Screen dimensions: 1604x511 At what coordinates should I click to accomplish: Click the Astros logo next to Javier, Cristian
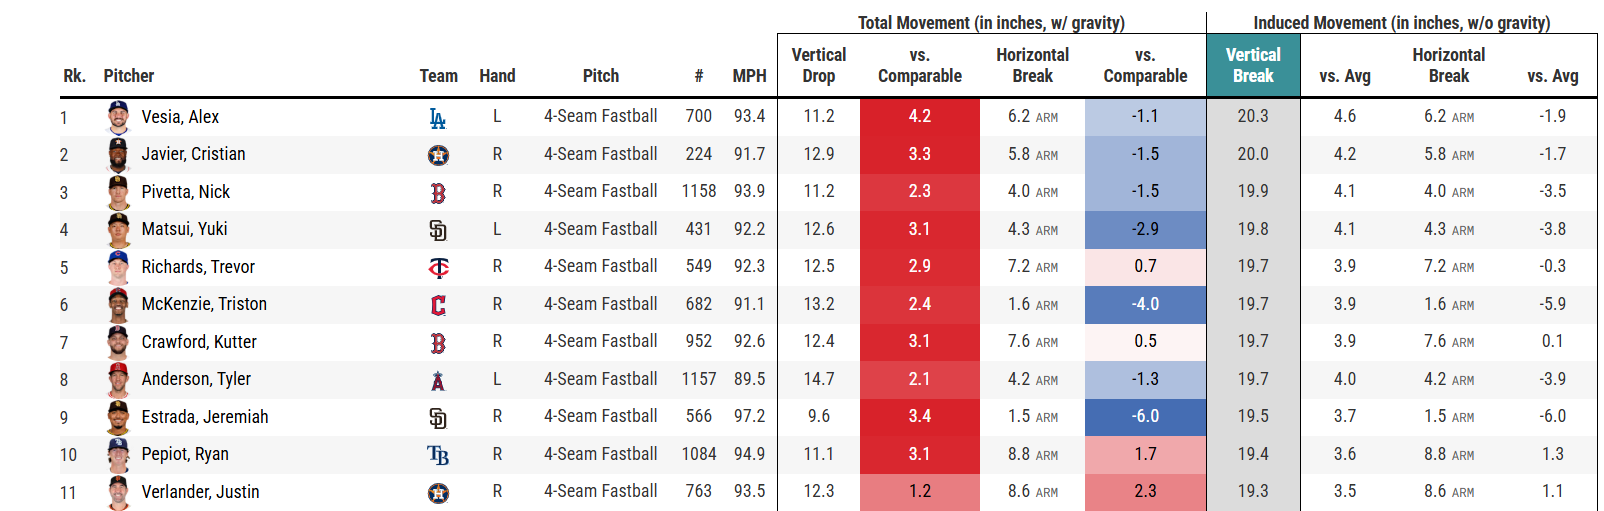point(438,155)
